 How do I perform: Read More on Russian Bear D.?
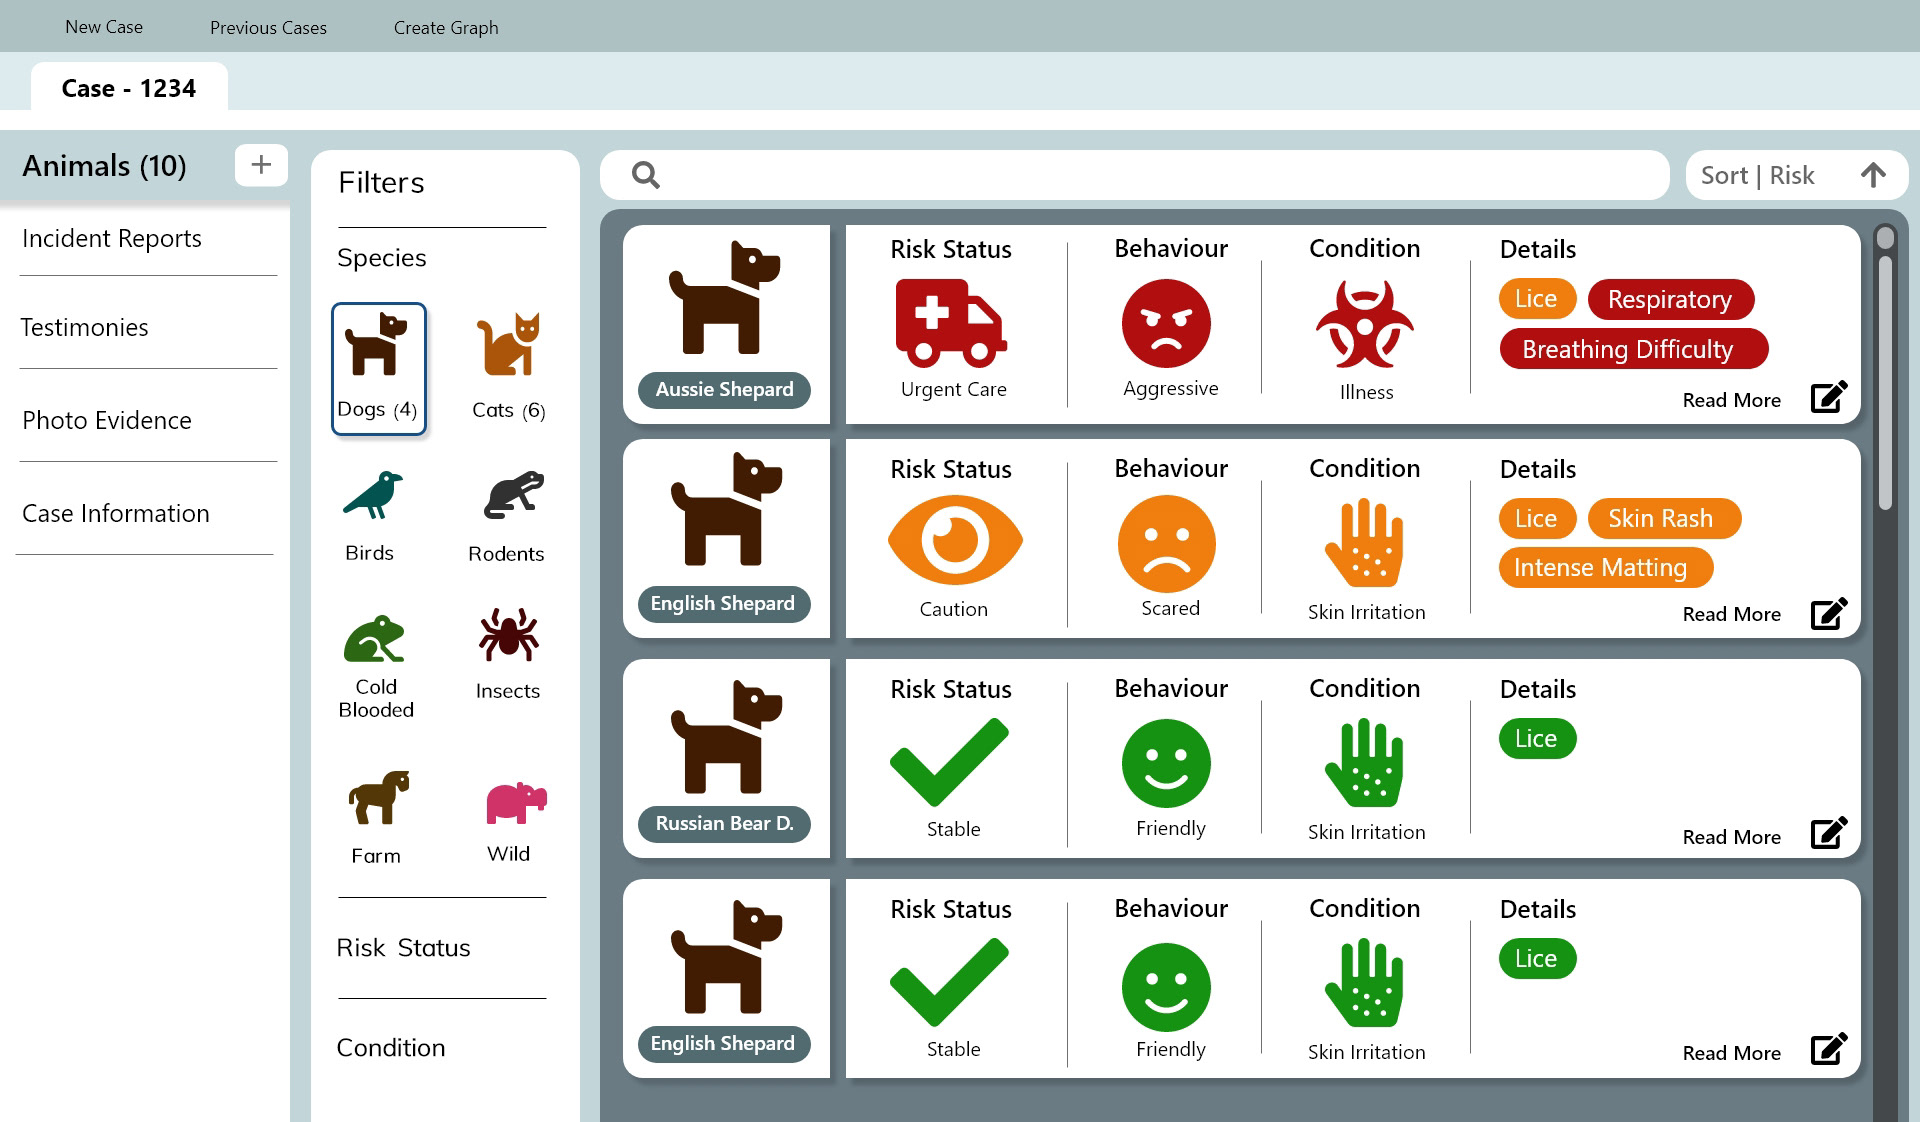pyautogui.click(x=1731, y=837)
